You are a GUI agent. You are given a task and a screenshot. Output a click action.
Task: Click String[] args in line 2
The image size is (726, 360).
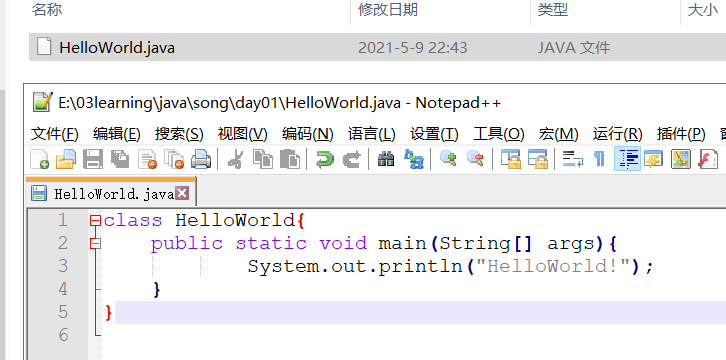(x=517, y=244)
